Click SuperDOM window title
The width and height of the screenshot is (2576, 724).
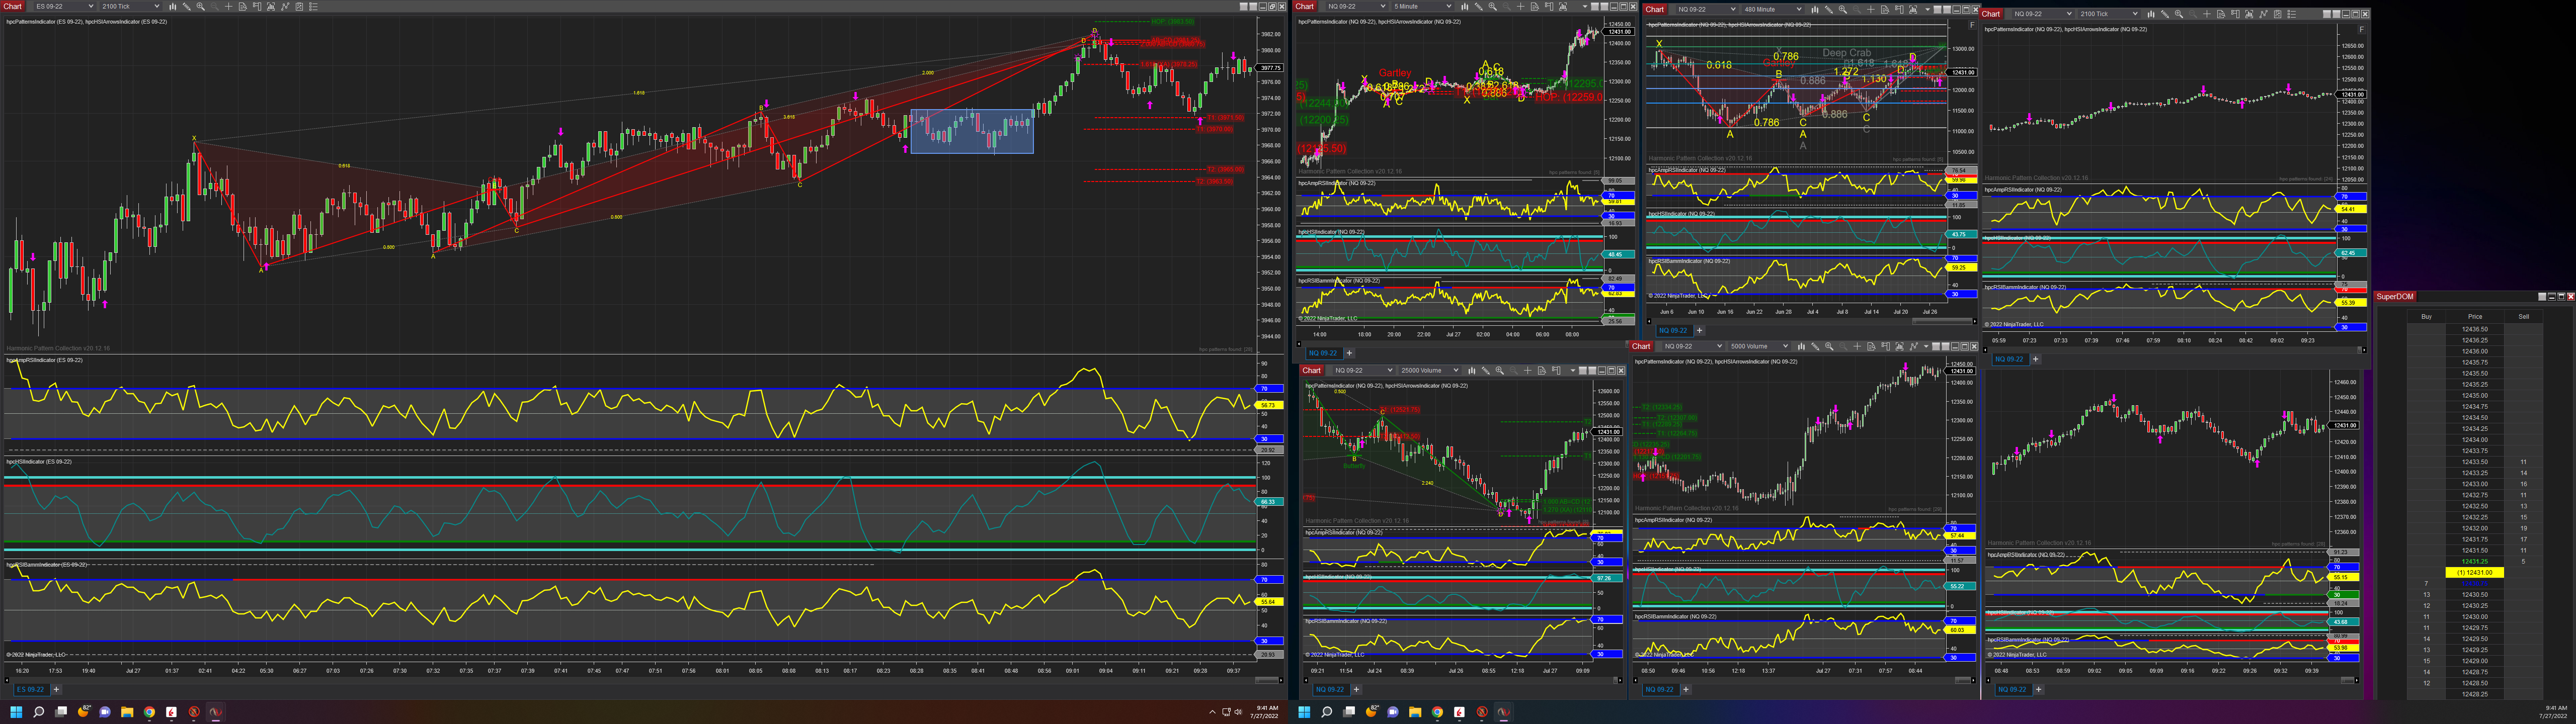point(2395,296)
